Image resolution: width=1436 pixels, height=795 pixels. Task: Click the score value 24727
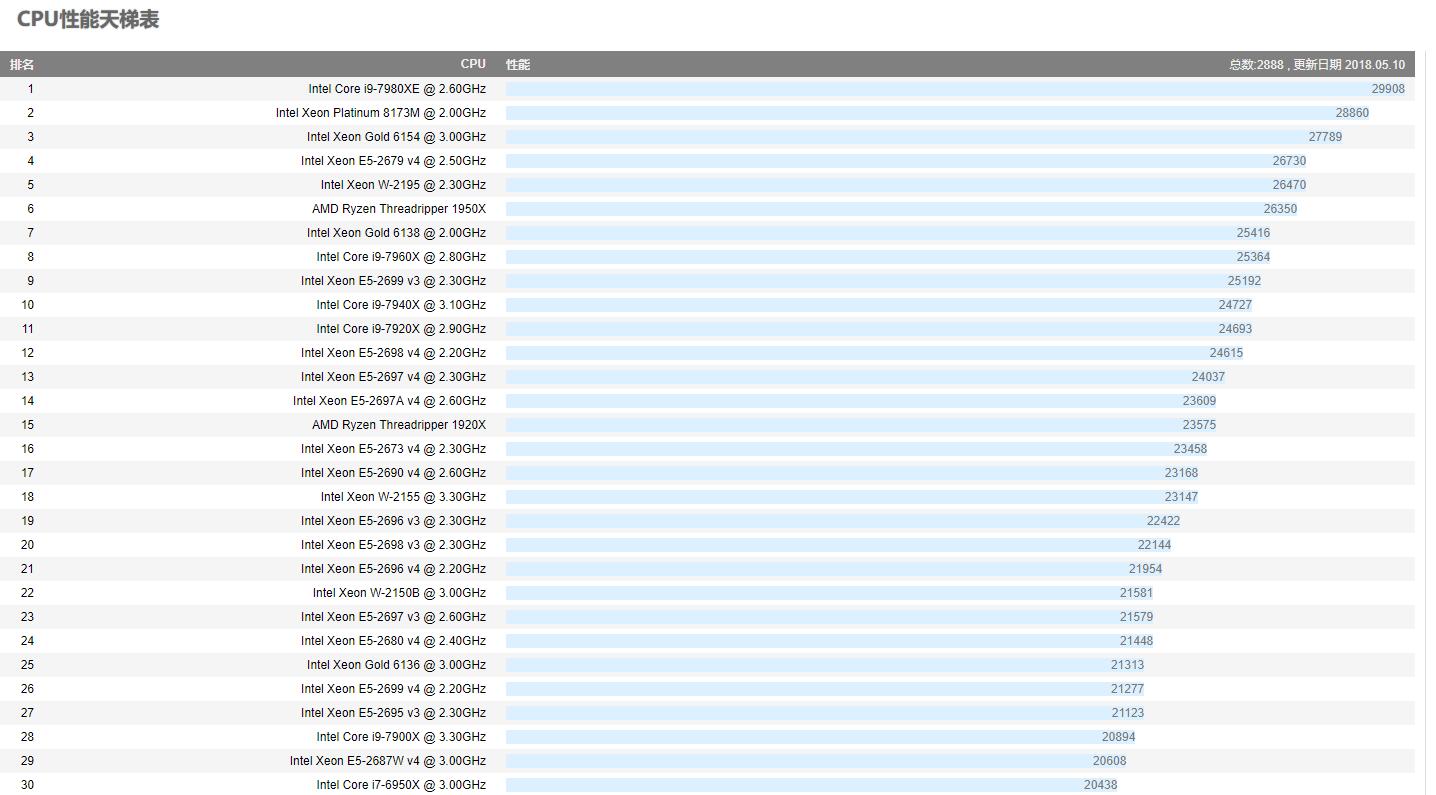(x=1235, y=305)
